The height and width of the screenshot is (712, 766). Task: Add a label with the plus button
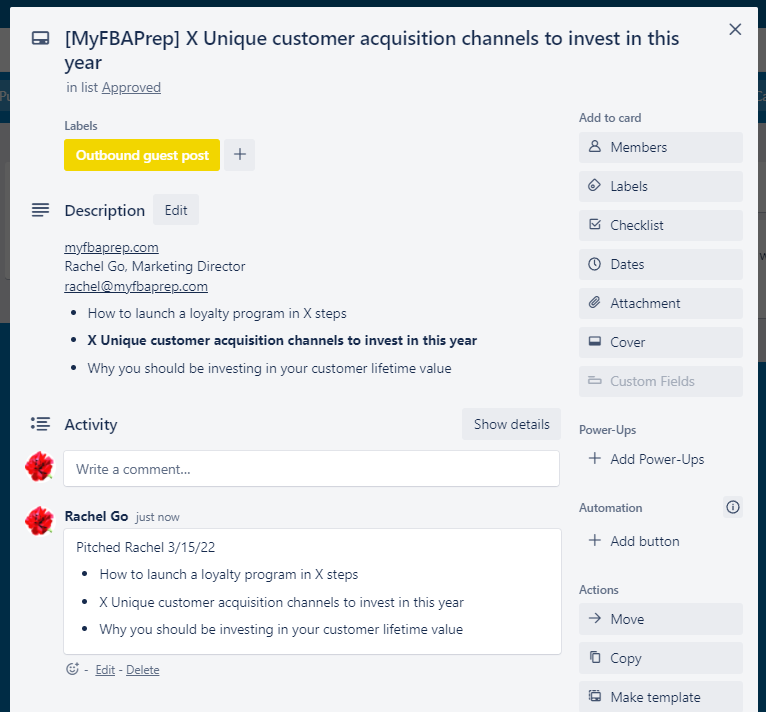(239, 155)
